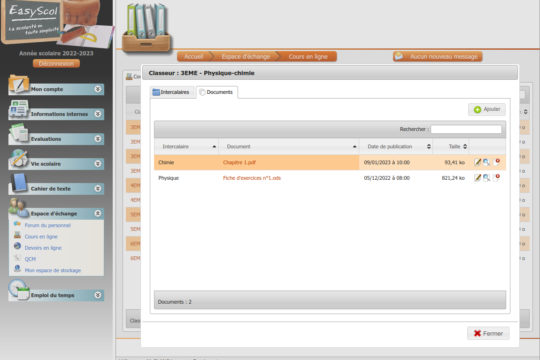Open the Aucun nouveau message notification
Image resolution: width=540 pixels, height=360 pixels.
pyautogui.click(x=438, y=56)
